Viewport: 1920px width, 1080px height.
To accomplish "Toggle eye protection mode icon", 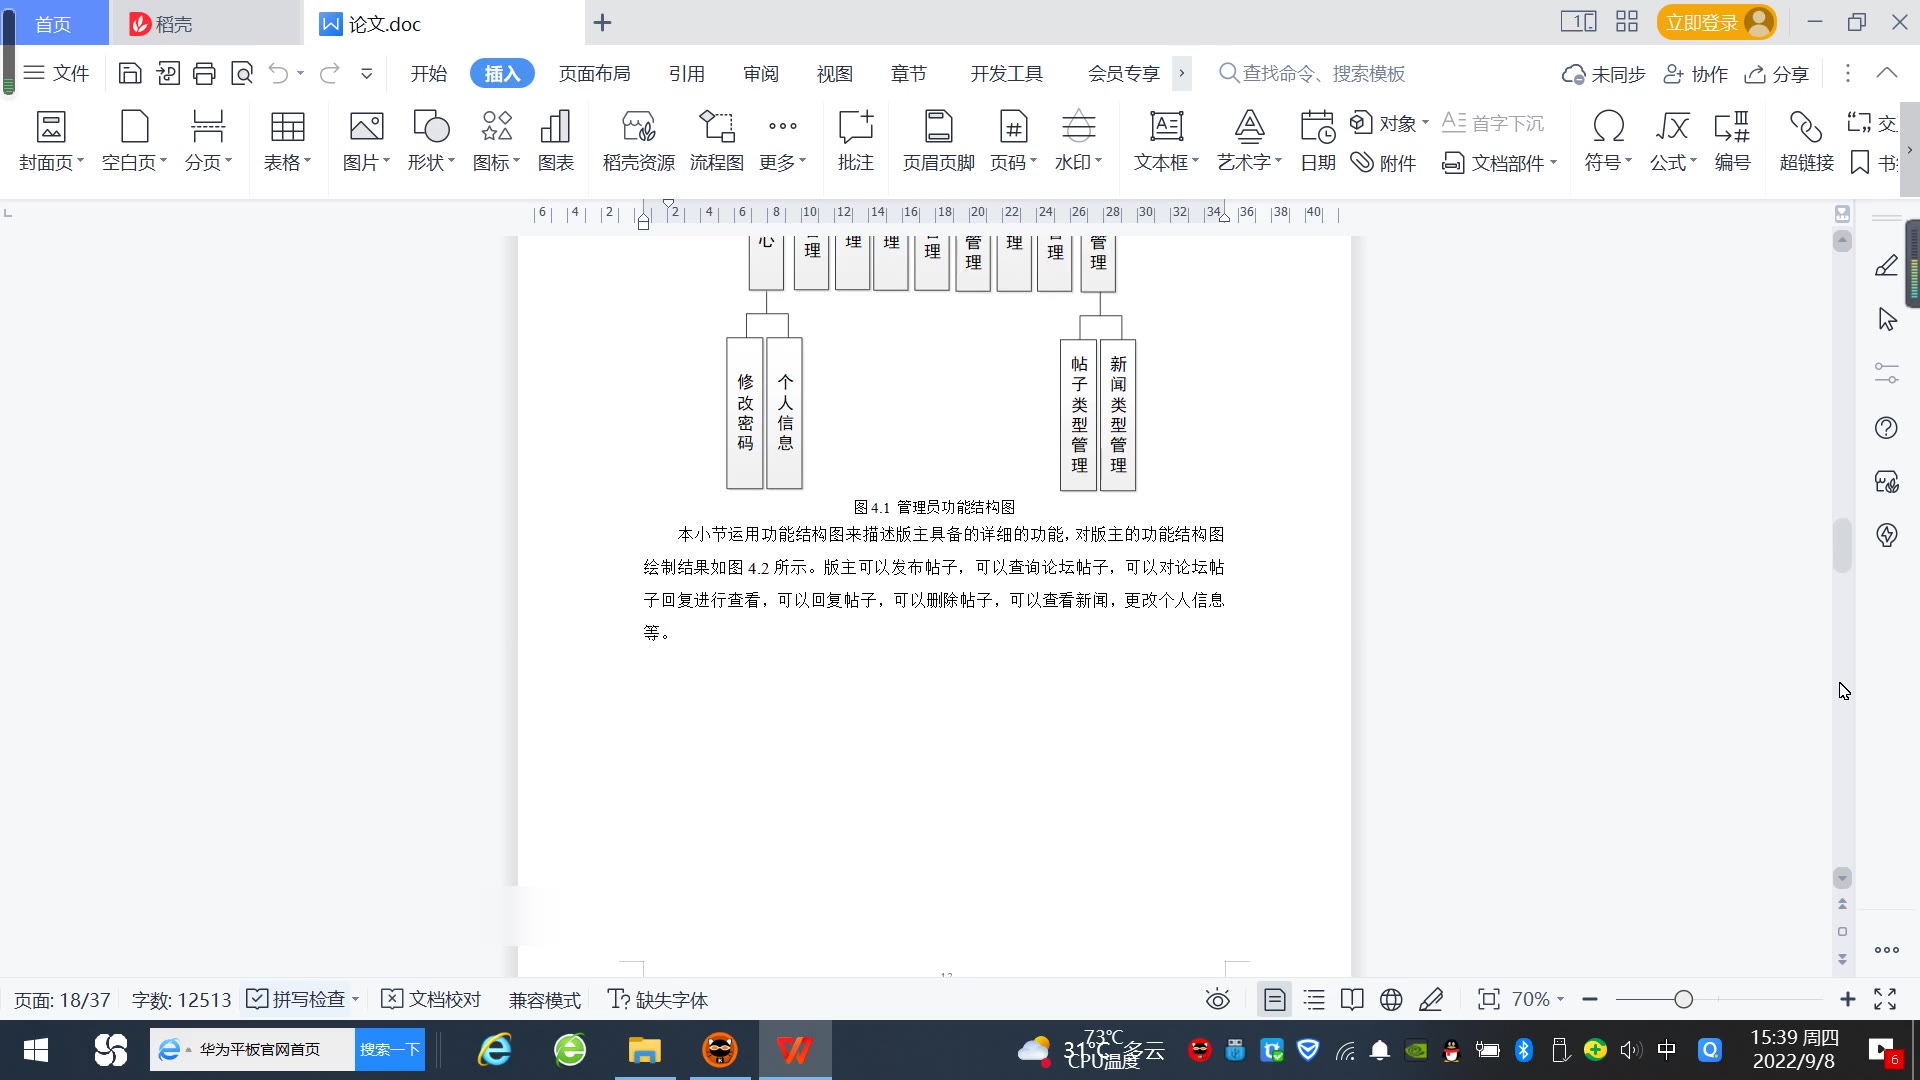I will (1217, 999).
